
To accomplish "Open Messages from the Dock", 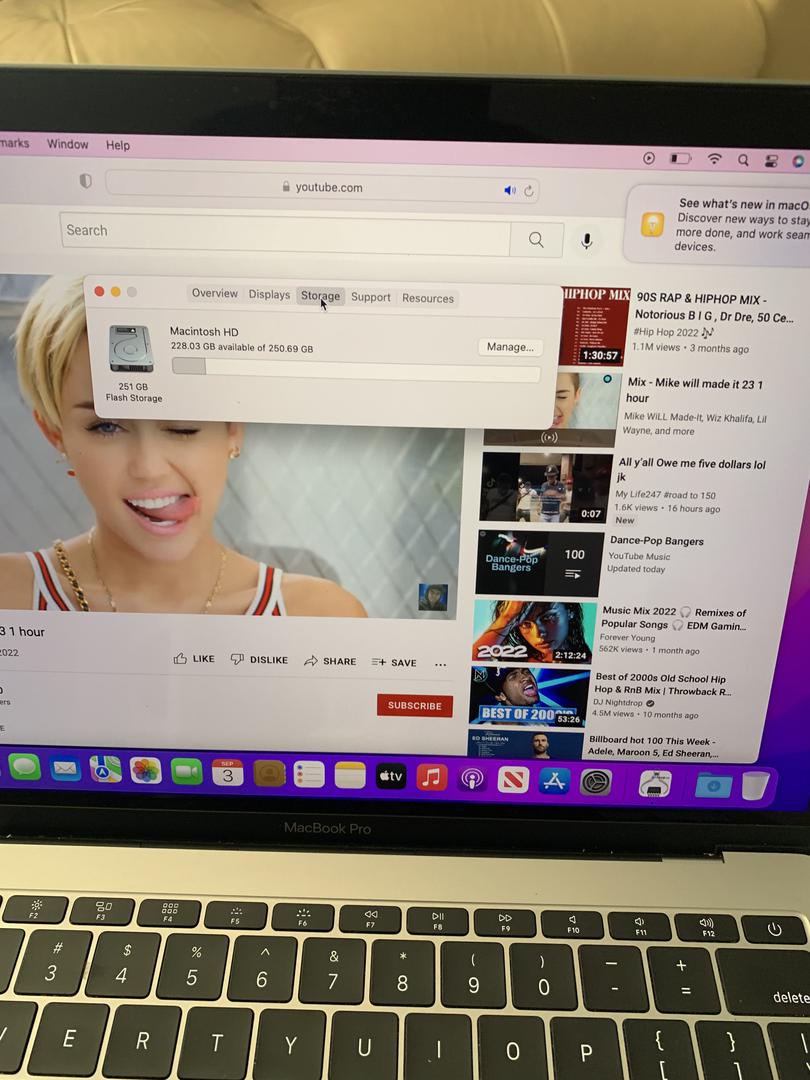I will click(x=25, y=767).
